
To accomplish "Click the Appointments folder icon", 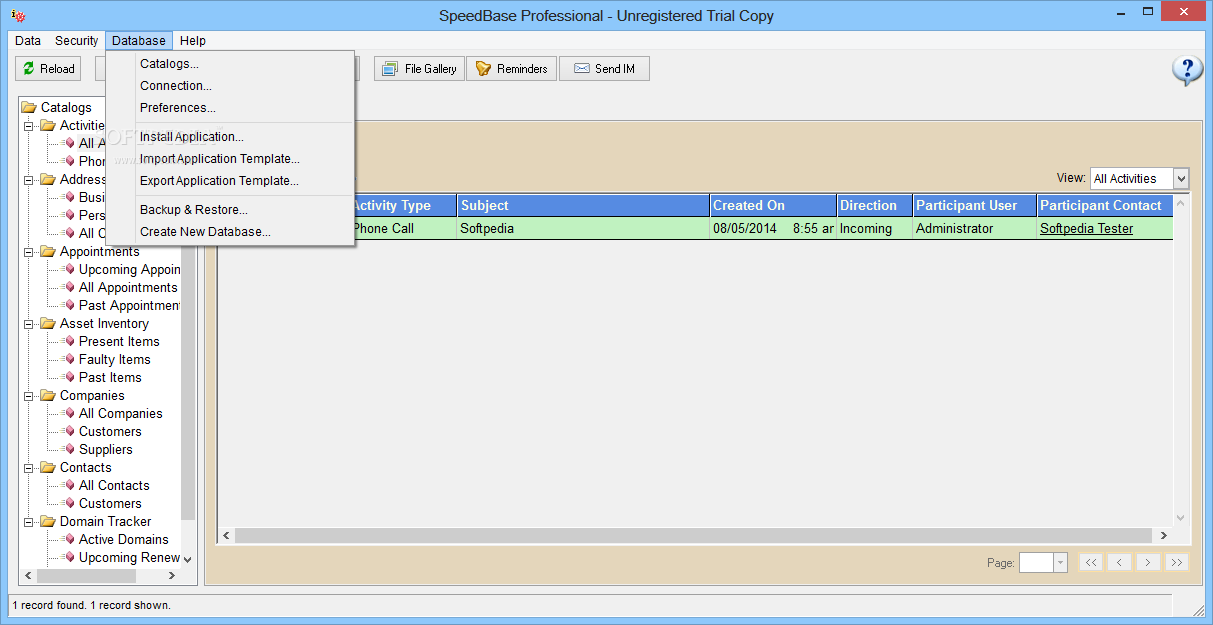I will point(48,251).
